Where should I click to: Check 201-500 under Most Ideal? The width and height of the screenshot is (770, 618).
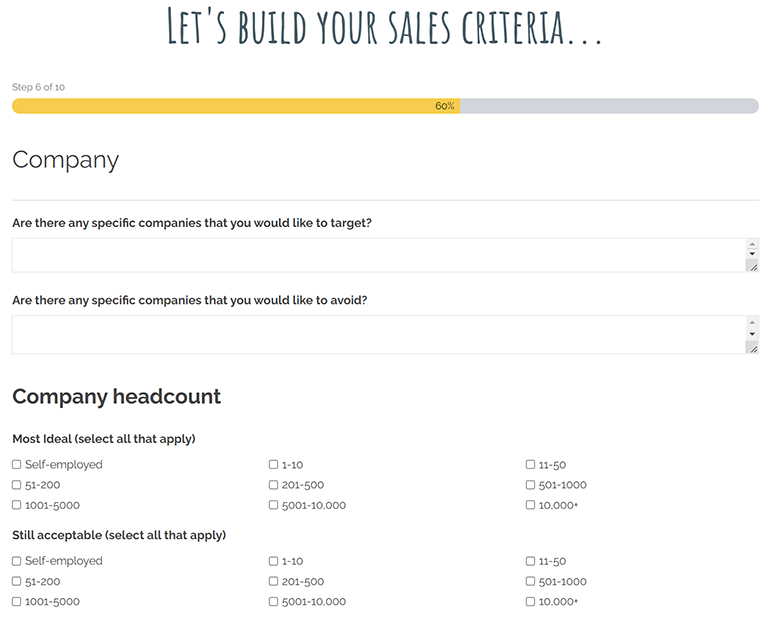click(x=274, y=485)
